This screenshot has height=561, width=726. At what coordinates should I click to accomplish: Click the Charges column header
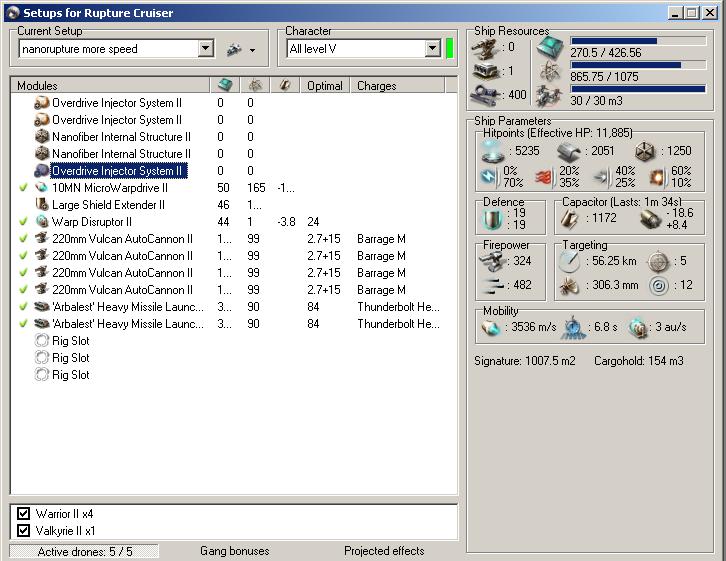tap(397, 86)
